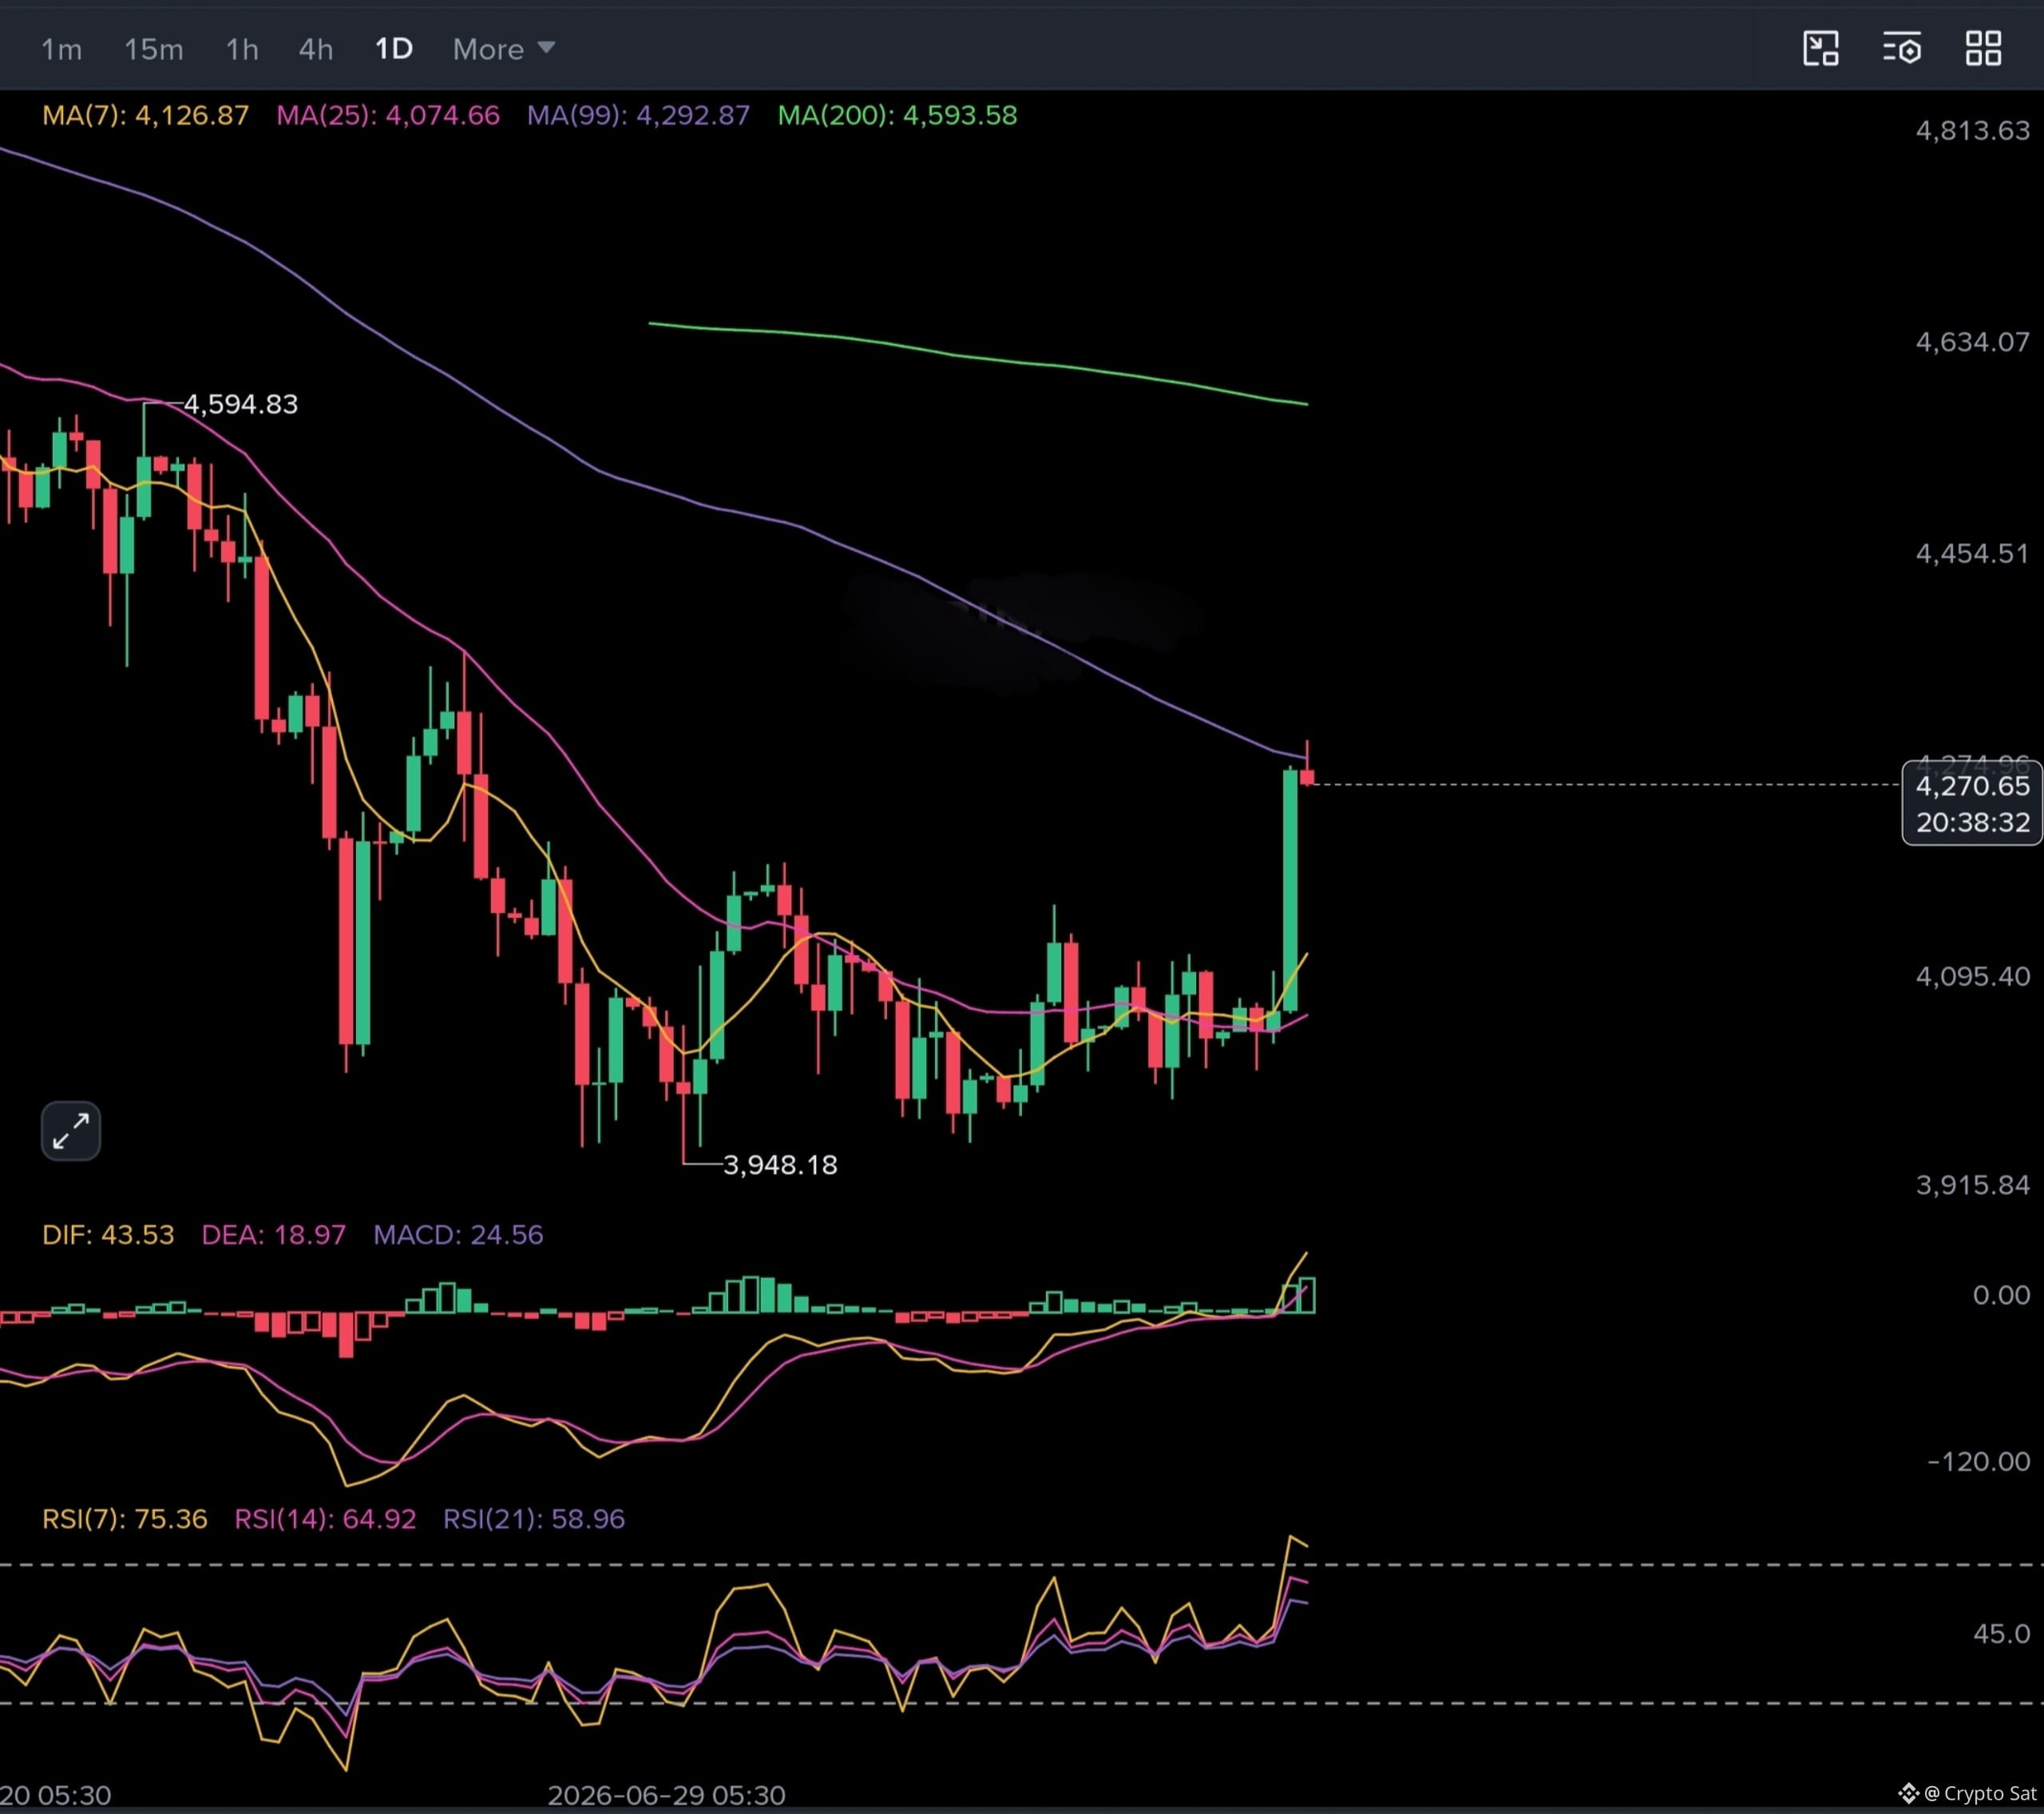Click the RSI(14): 64.92 label
Viewport: 2044px width, 1814px height.
325,1519
